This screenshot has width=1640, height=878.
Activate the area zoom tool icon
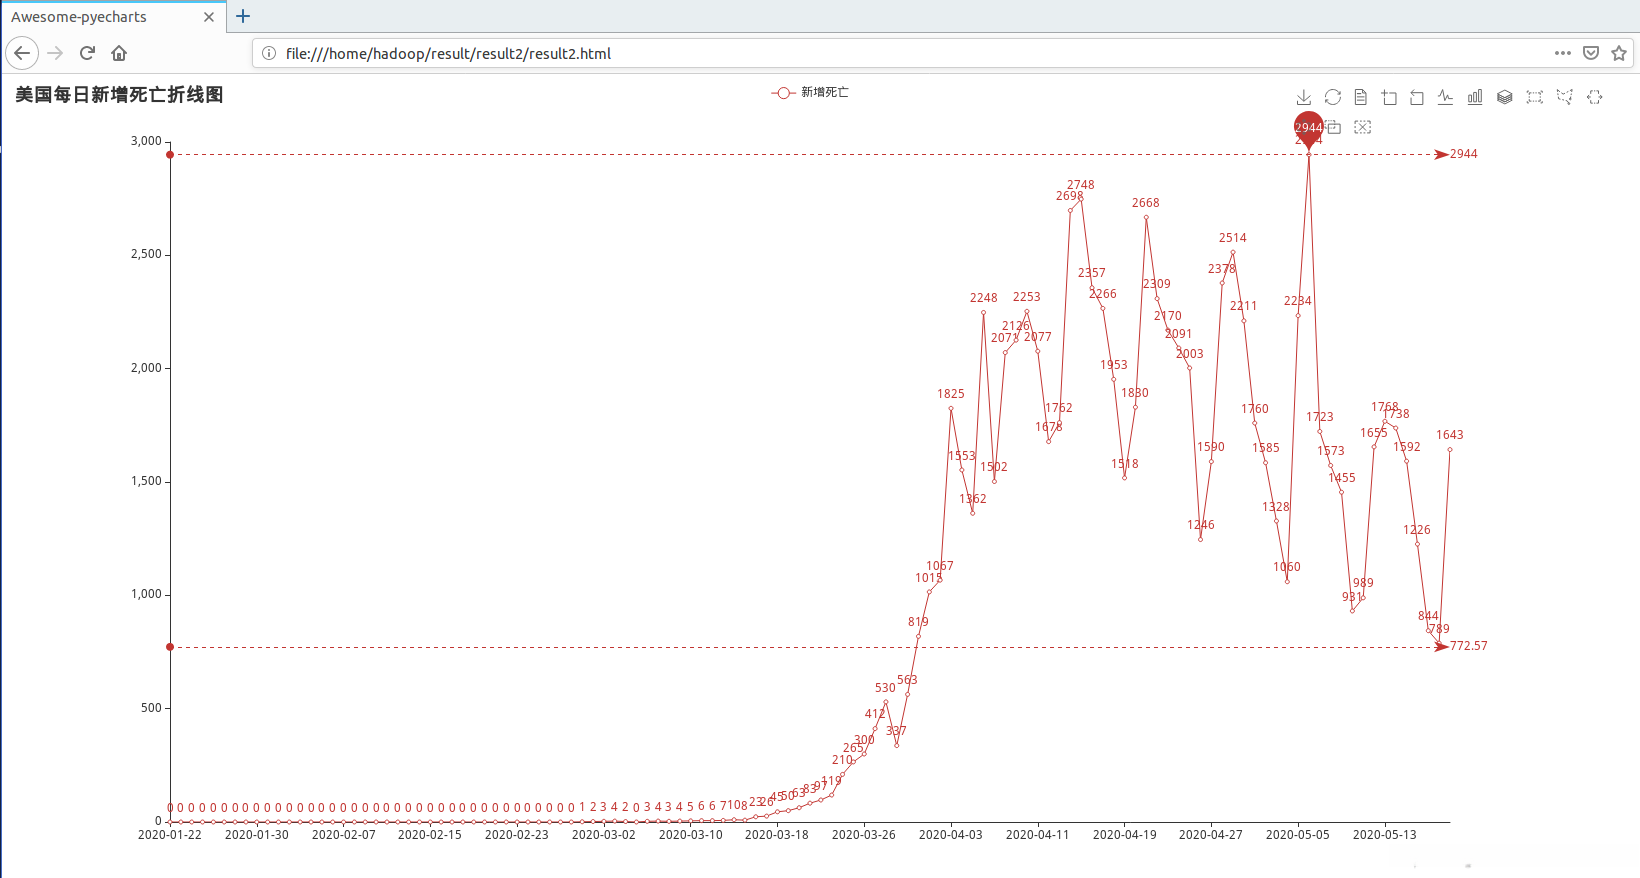pyautogui.click(x=1389, y=97)
